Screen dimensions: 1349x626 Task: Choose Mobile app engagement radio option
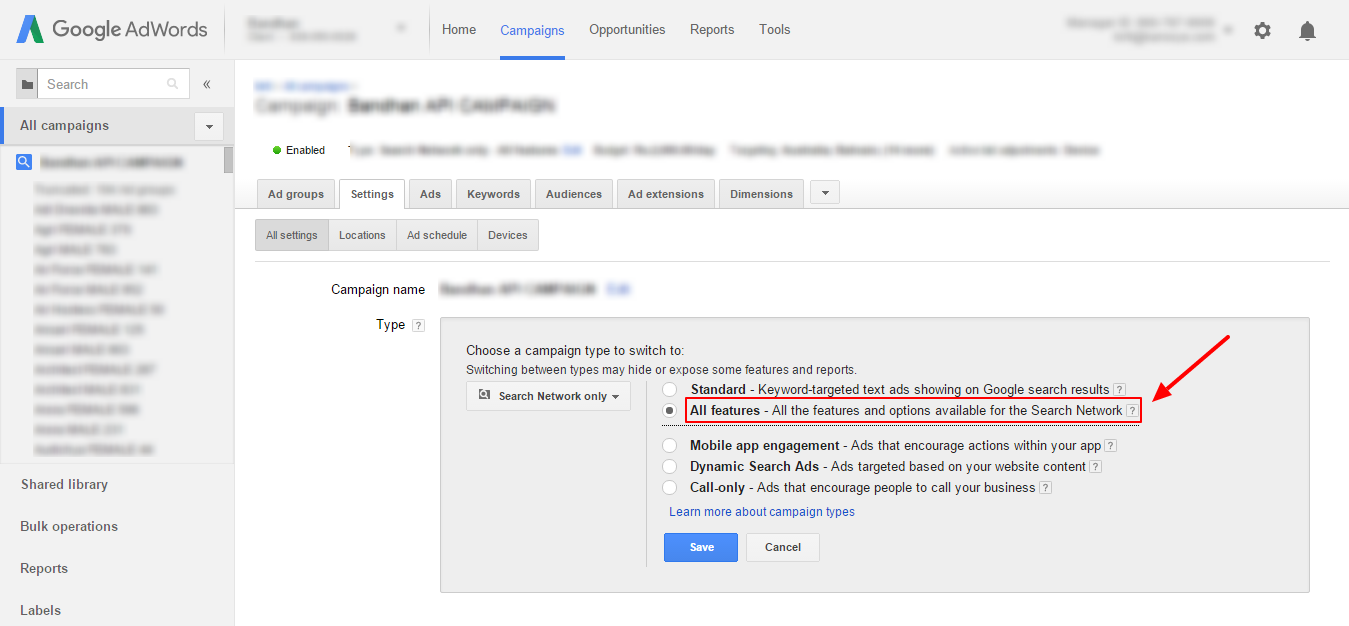click(x=669, y=445)
